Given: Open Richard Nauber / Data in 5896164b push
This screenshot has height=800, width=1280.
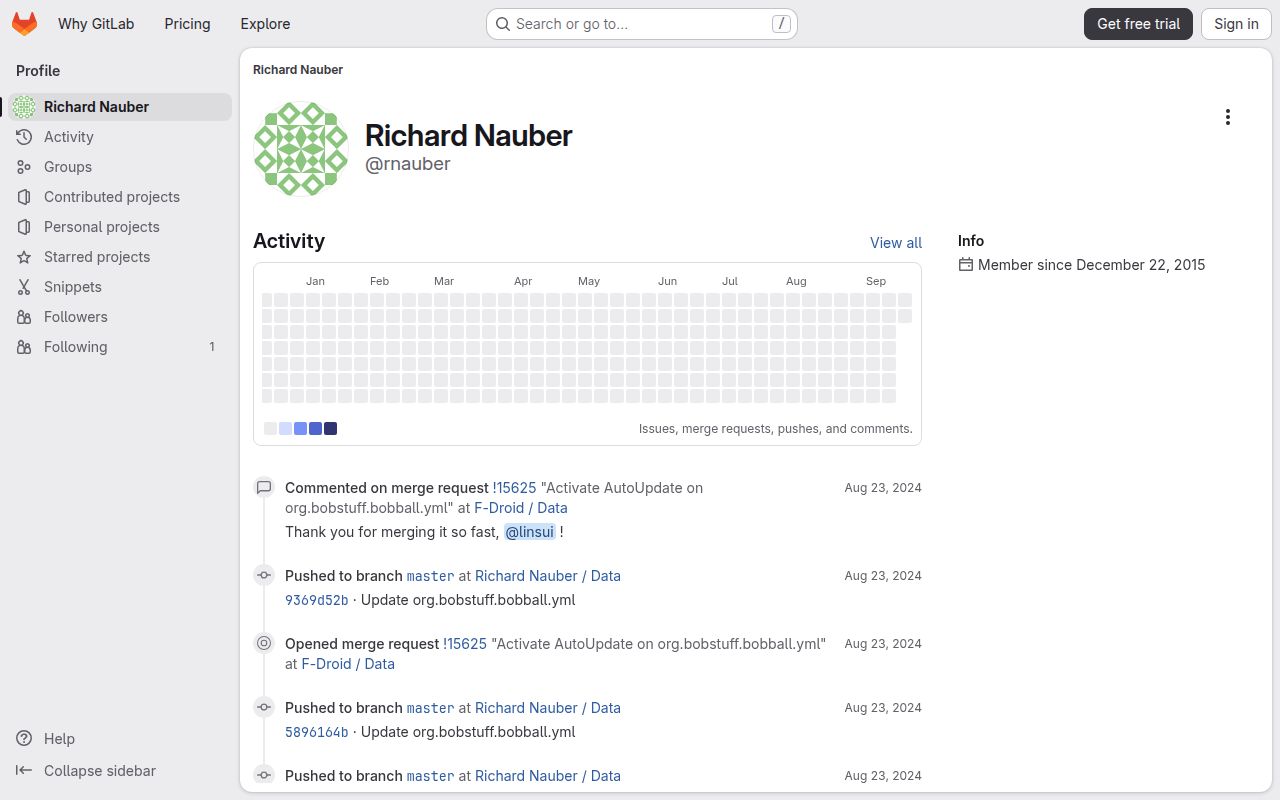Looking at the screenshot, I should click(x=548, y=708).
